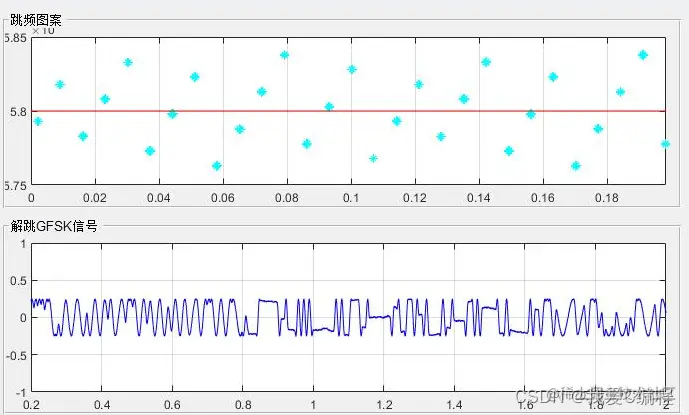Click the 0.02 x-axis tick in the hopping pattern plot

(95, 198)
